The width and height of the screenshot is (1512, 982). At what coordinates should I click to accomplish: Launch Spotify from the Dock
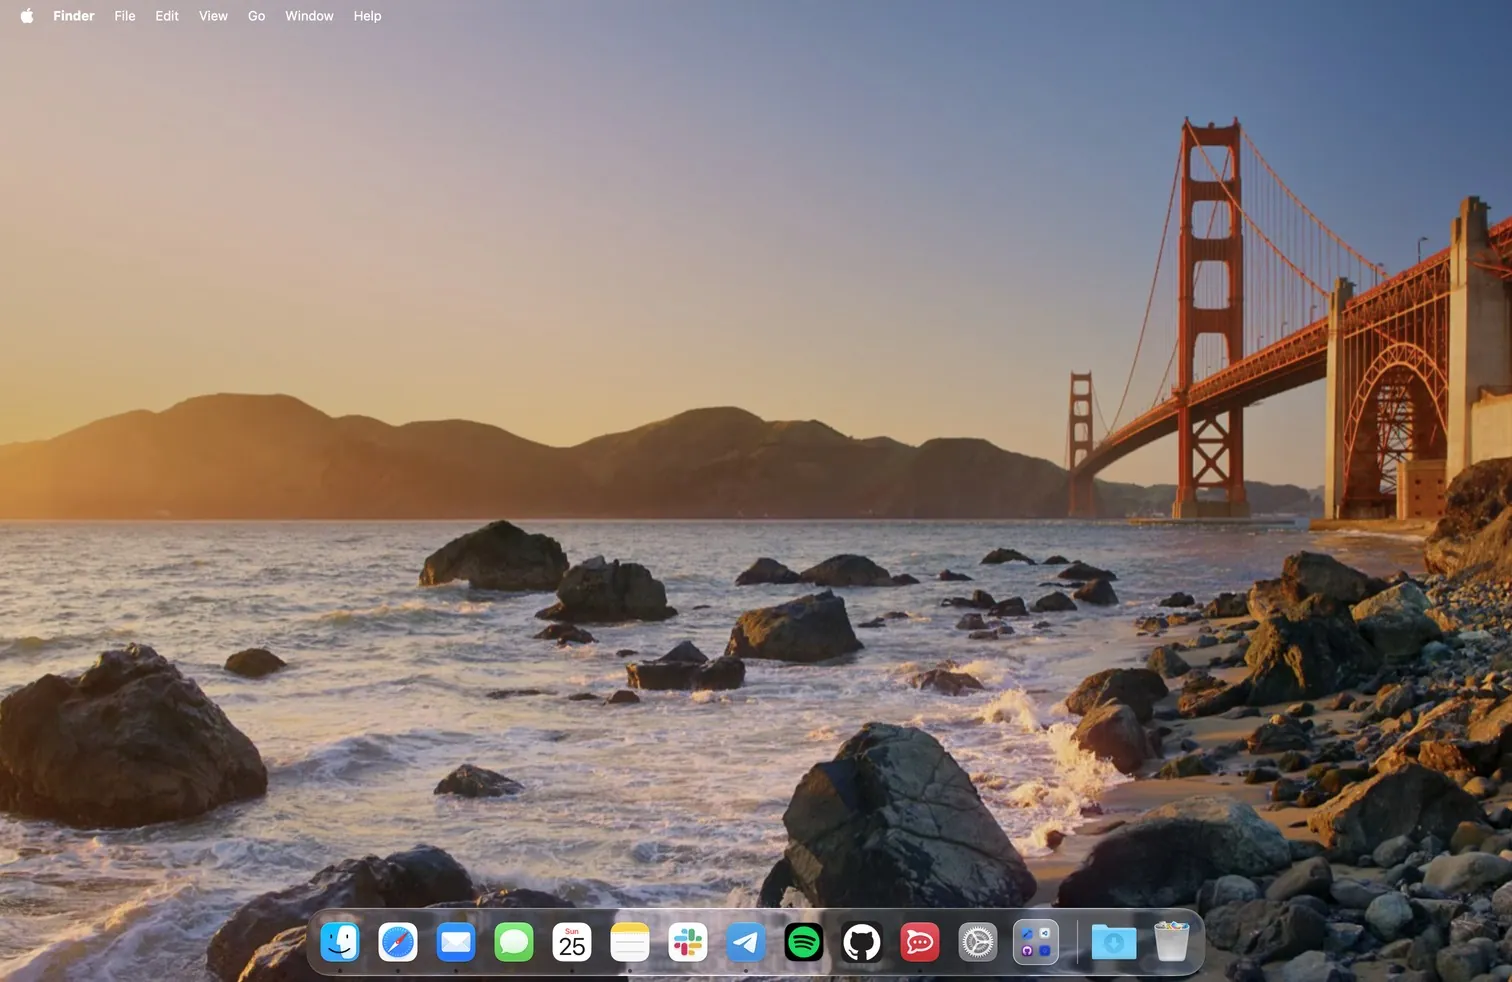pyautogui.click(x=804, y=942)
